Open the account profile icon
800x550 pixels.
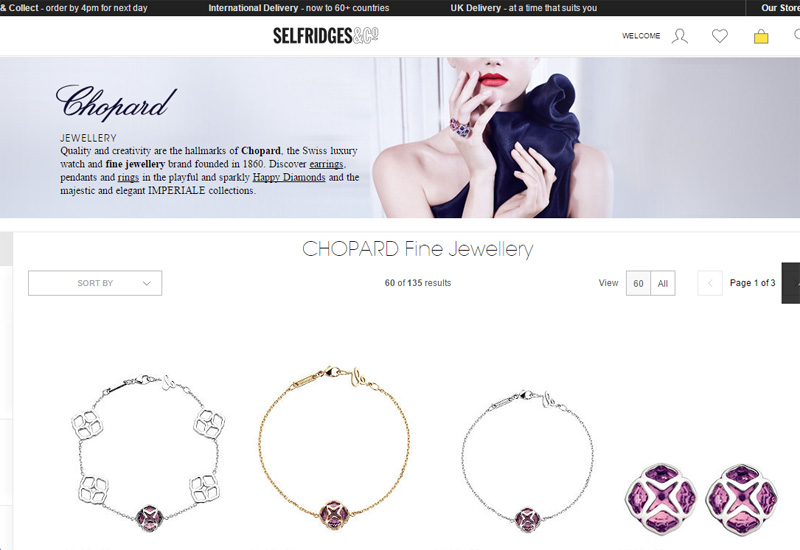point(680,36)
